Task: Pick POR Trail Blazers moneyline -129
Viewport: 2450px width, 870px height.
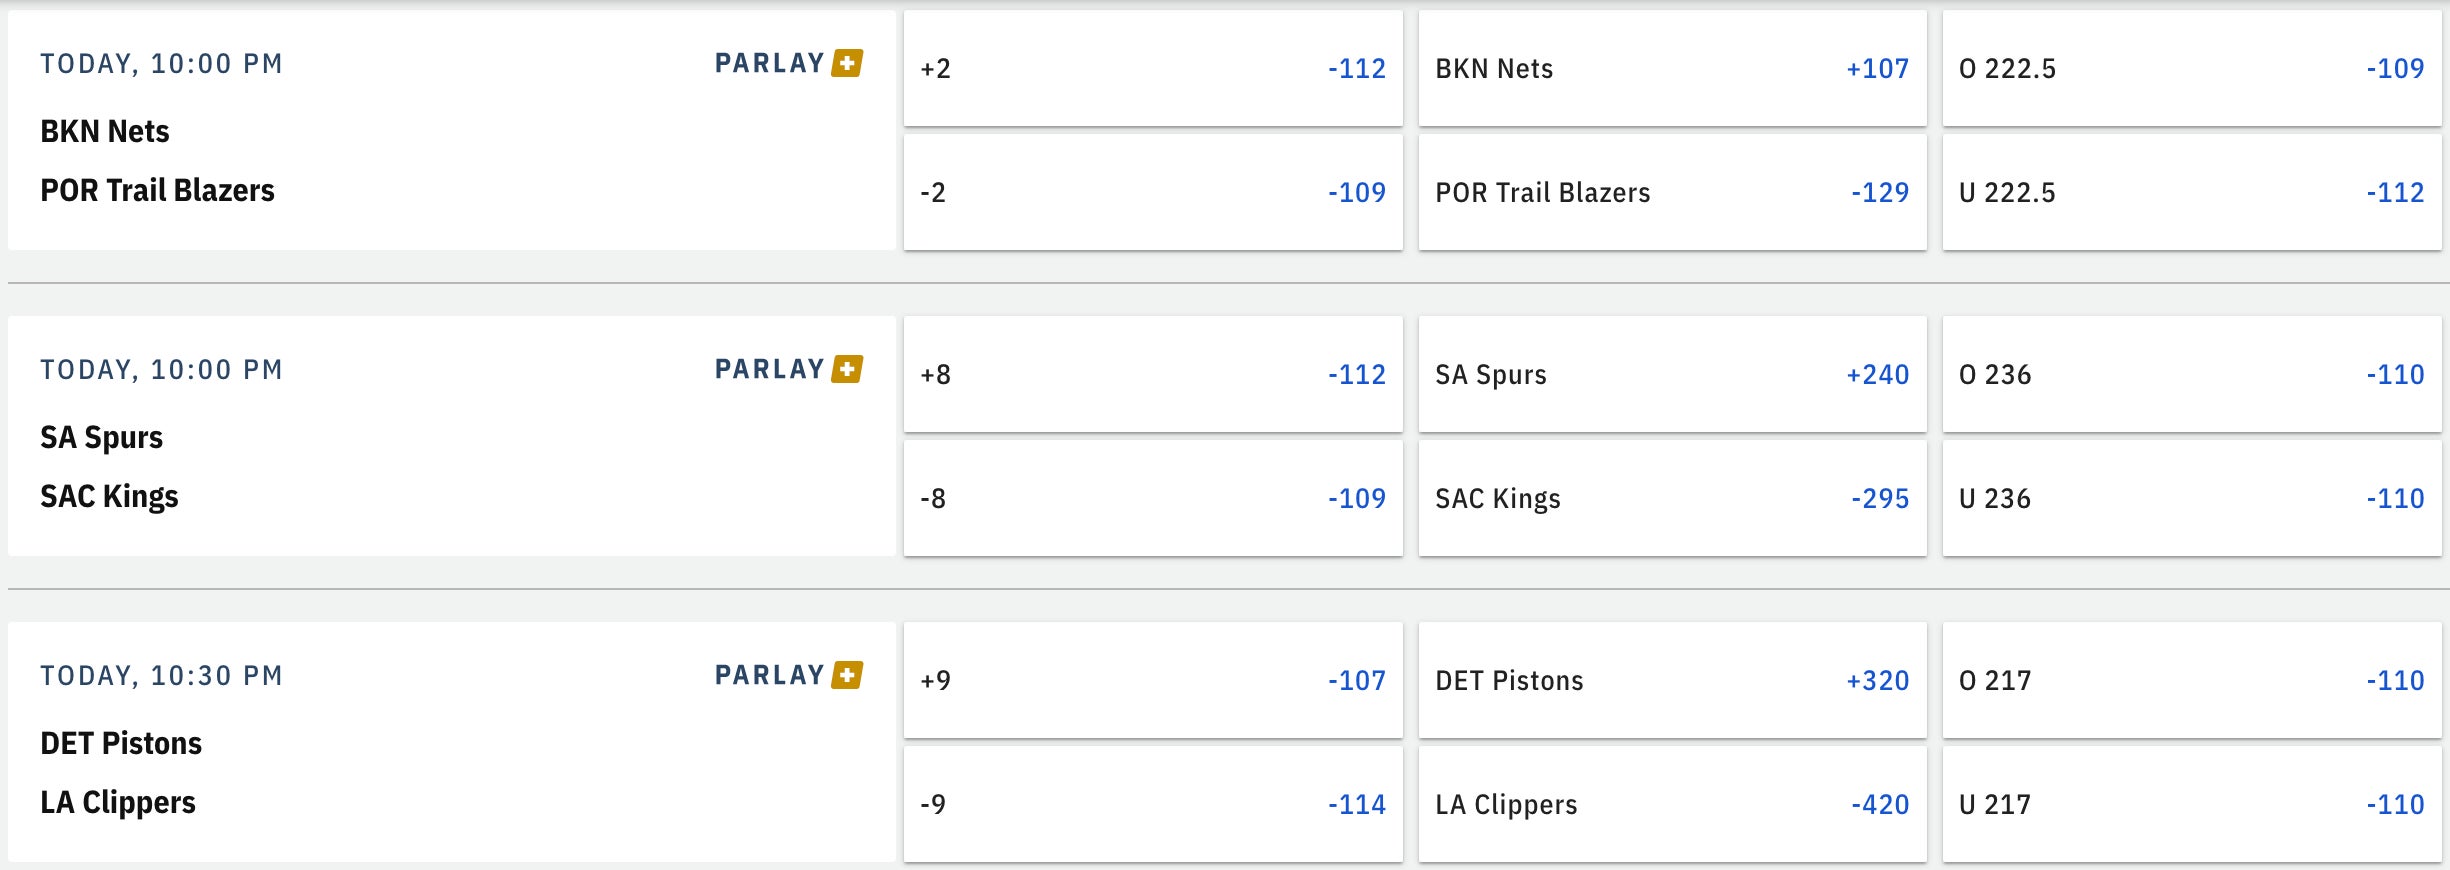Action: coord(1671,192)
